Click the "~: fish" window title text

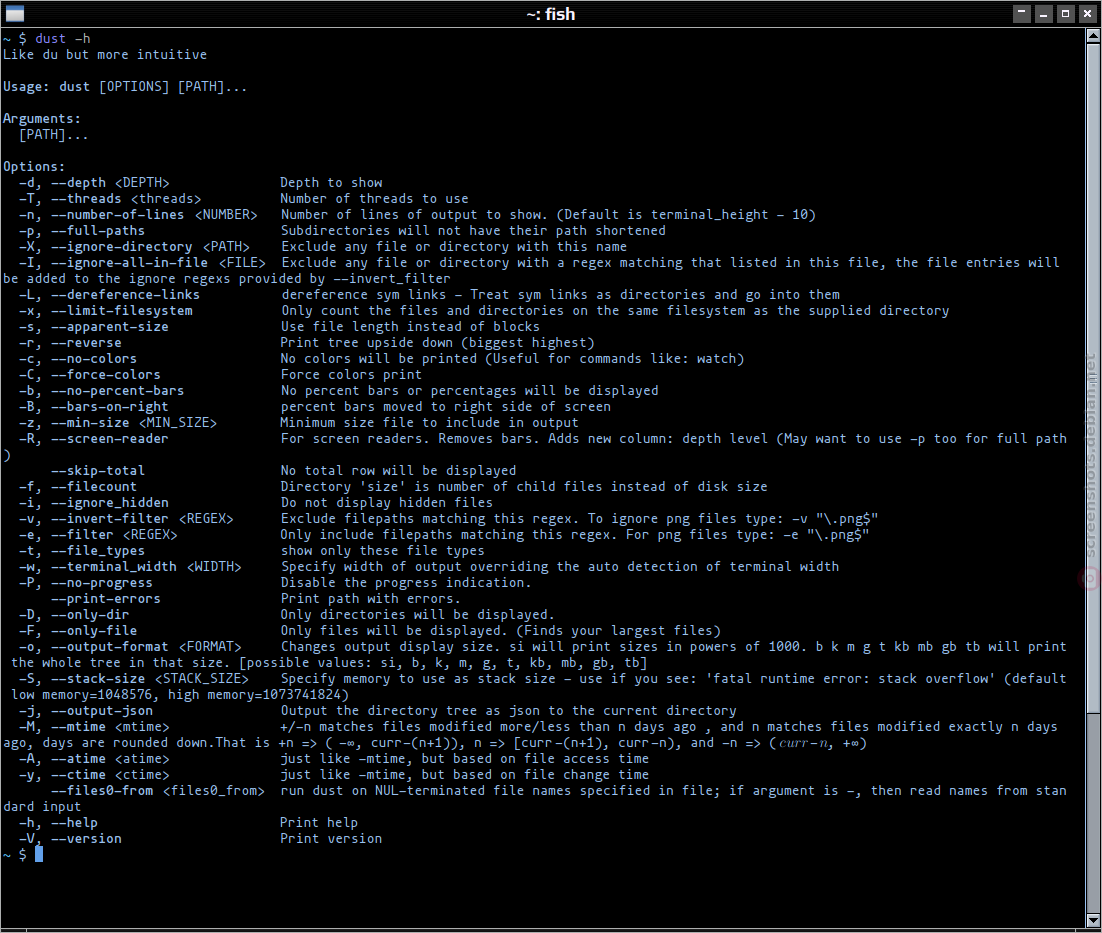tap(550, 14)
